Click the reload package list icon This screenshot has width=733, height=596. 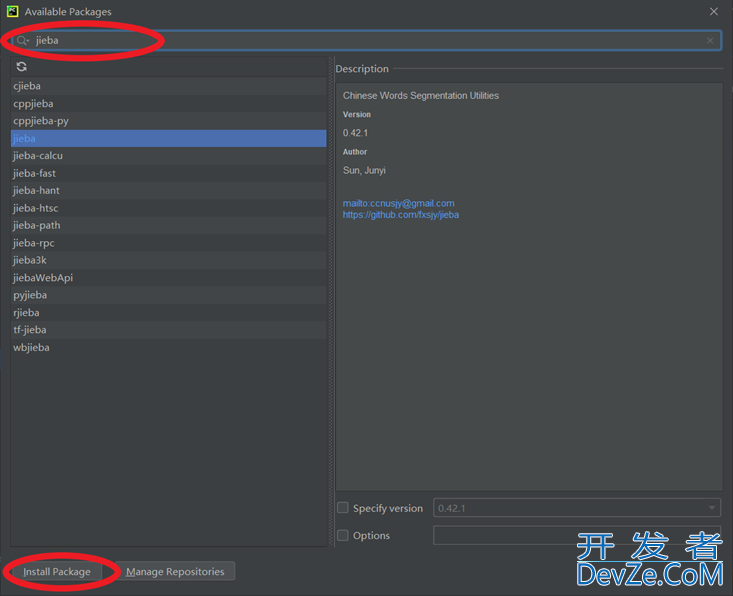[22, 67]
